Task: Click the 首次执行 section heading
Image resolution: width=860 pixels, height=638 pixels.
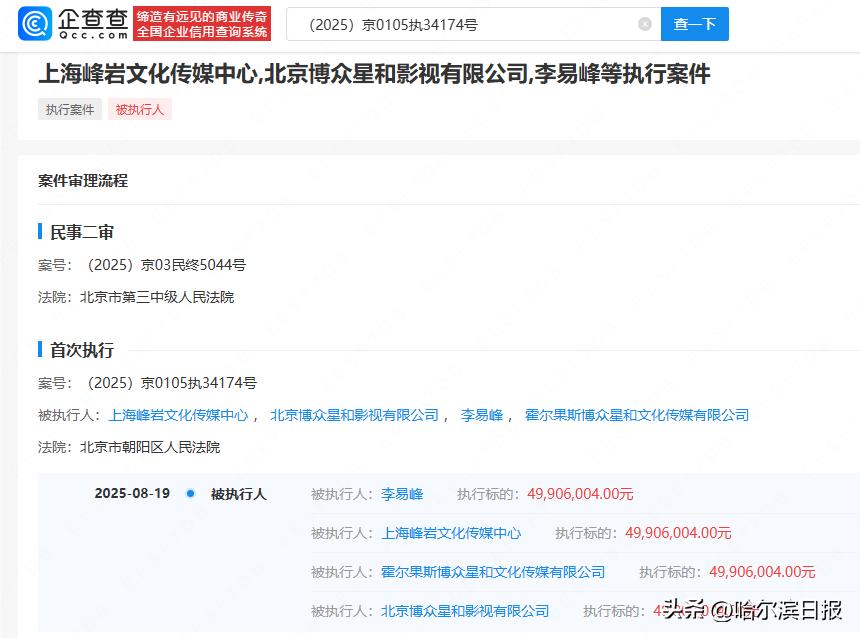Action: click(82, 350)
